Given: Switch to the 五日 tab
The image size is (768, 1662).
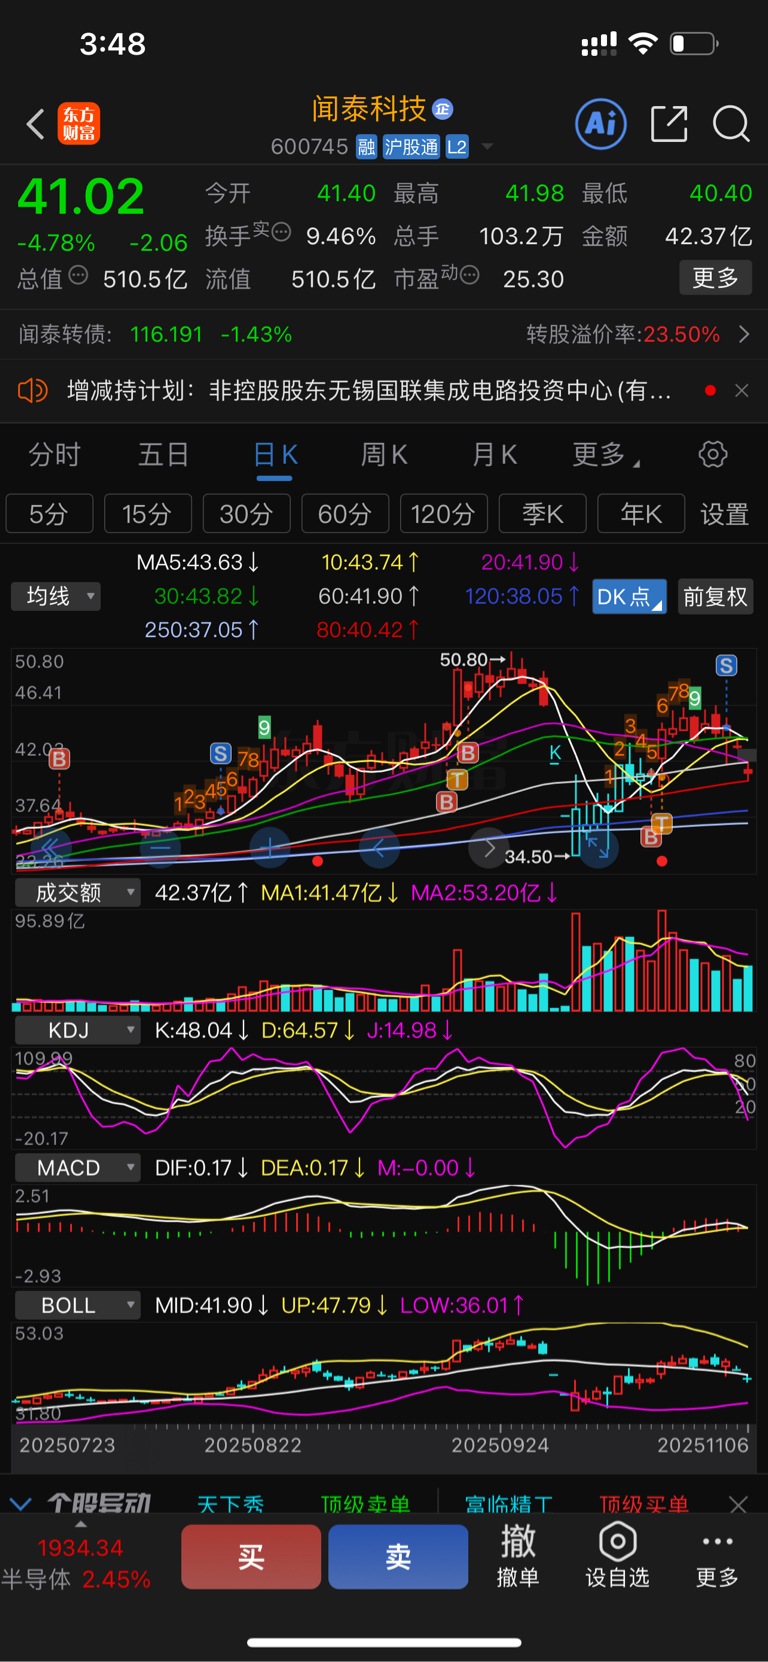Looking at the screenshot, I should [163, 455].
